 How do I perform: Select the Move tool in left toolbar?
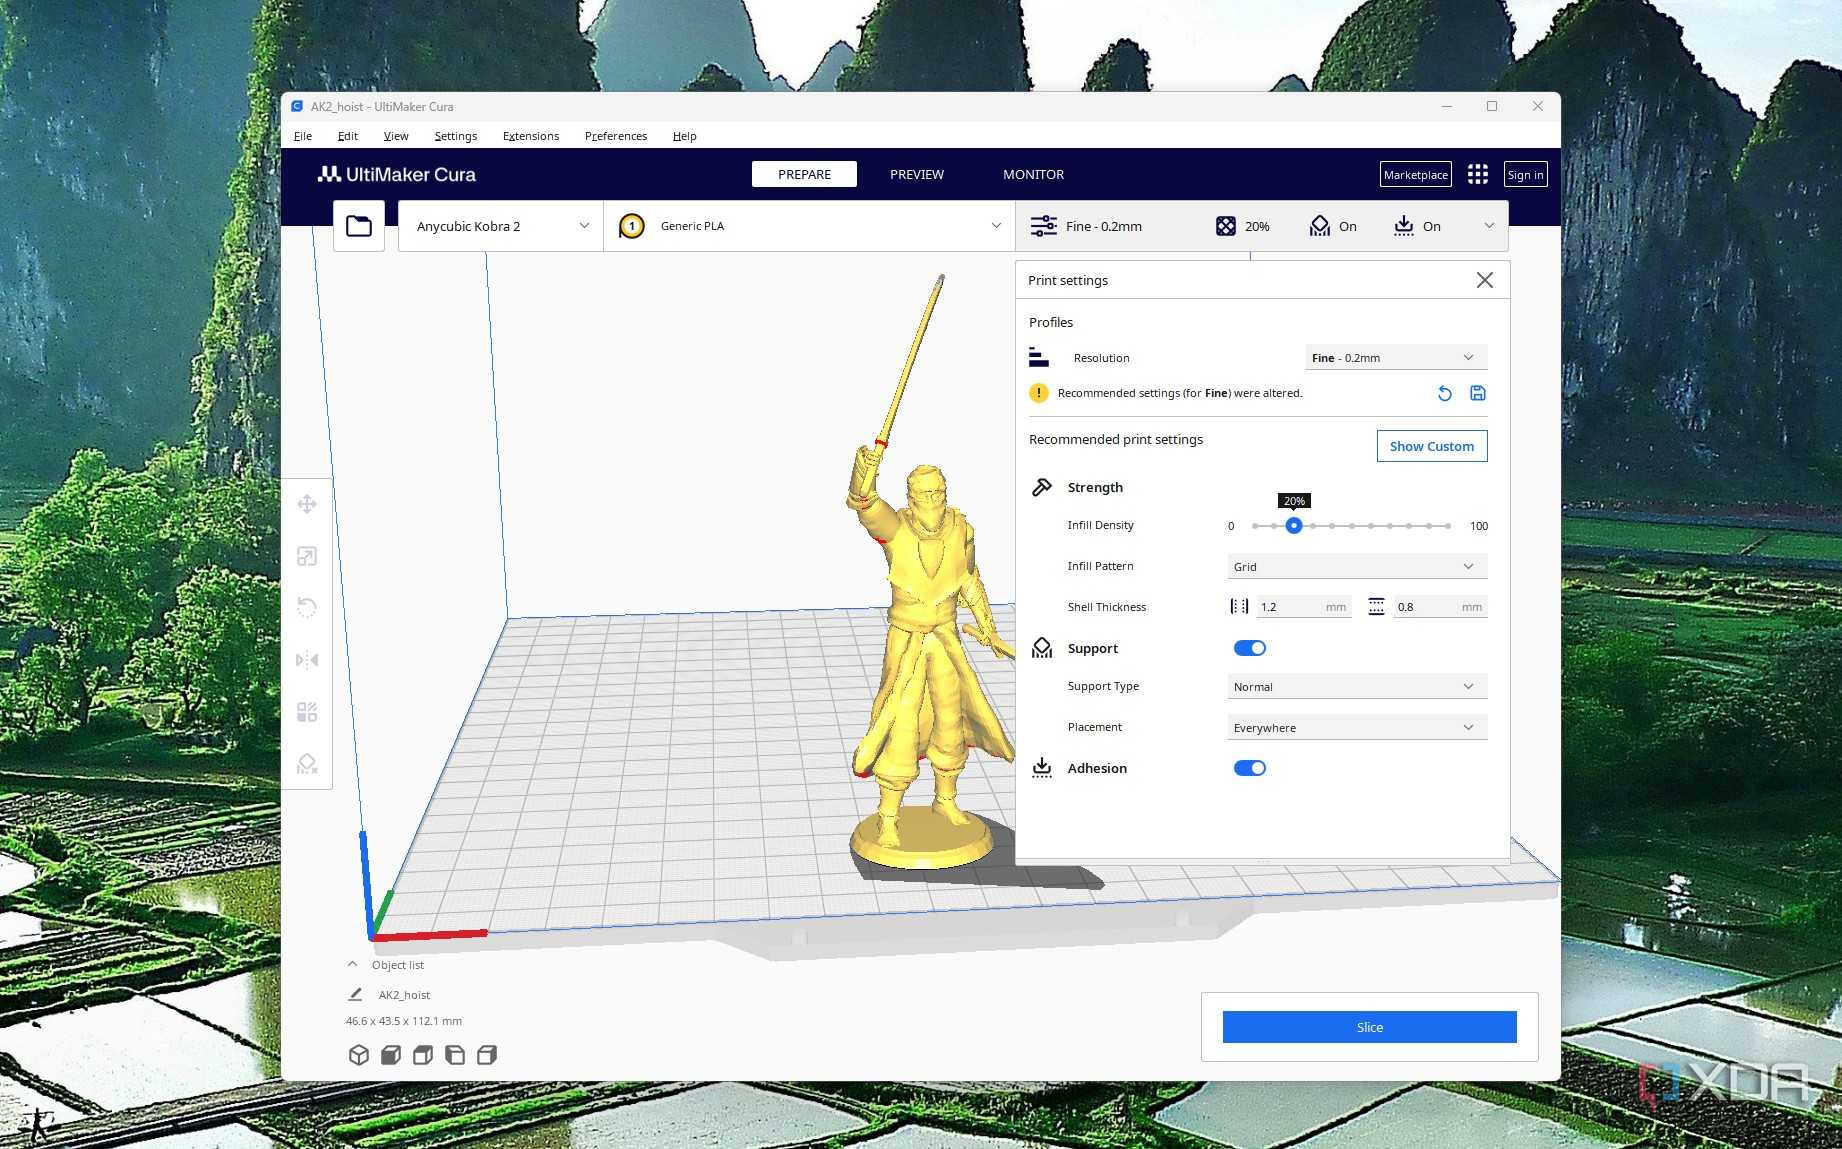pos(307,504)
